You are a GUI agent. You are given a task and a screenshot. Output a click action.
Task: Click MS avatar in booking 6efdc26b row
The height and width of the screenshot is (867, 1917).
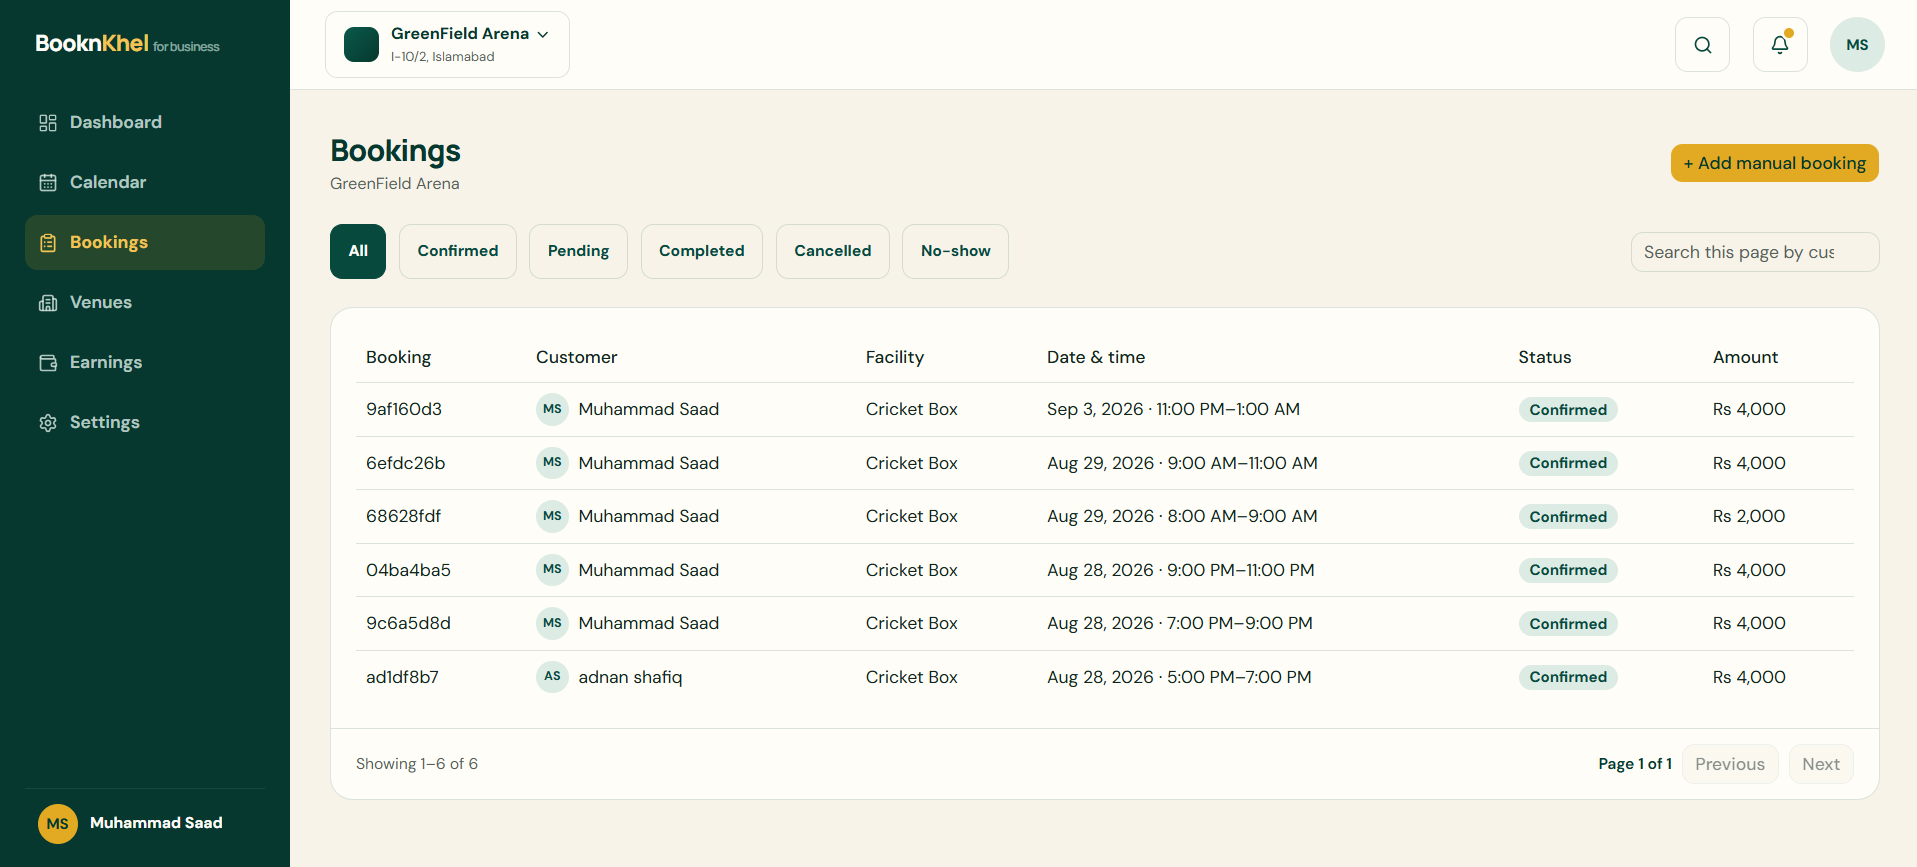click(x=552, y=462)
